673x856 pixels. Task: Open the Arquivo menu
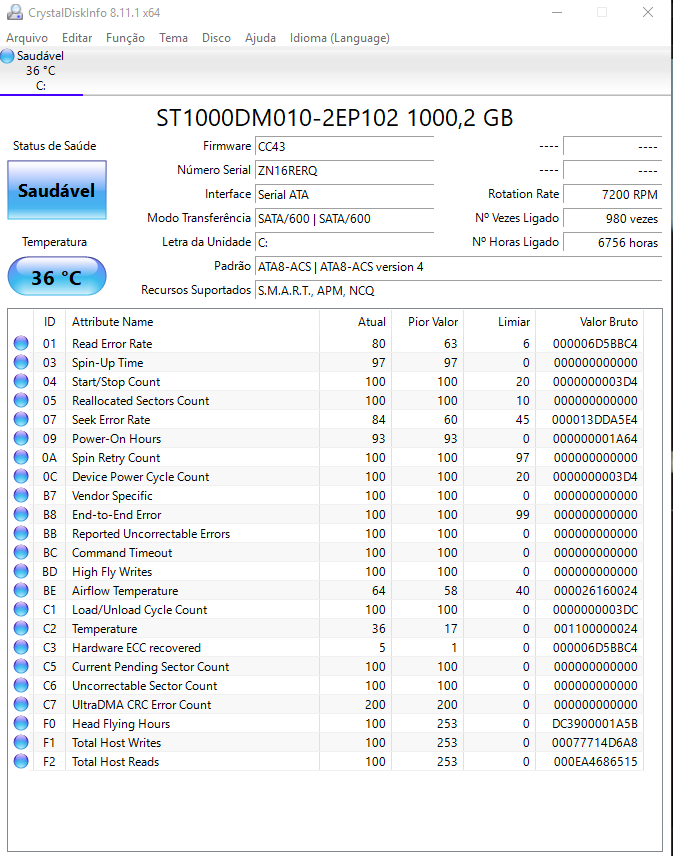27,38
